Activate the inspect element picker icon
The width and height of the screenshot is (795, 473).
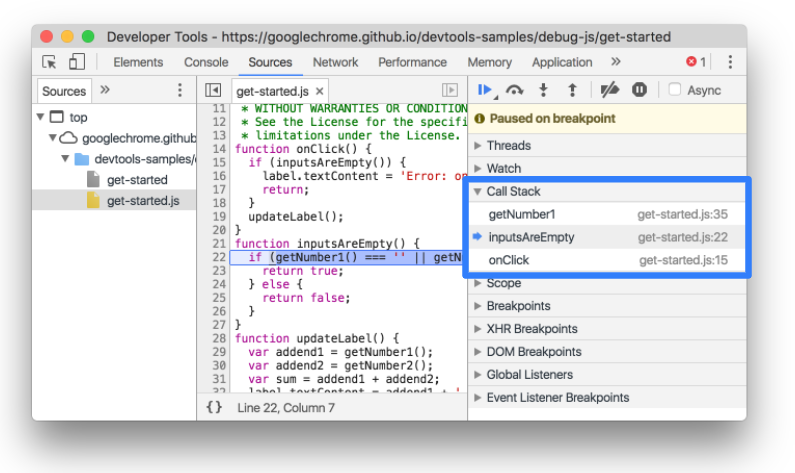pyautogui.click(x=49, y=62)
